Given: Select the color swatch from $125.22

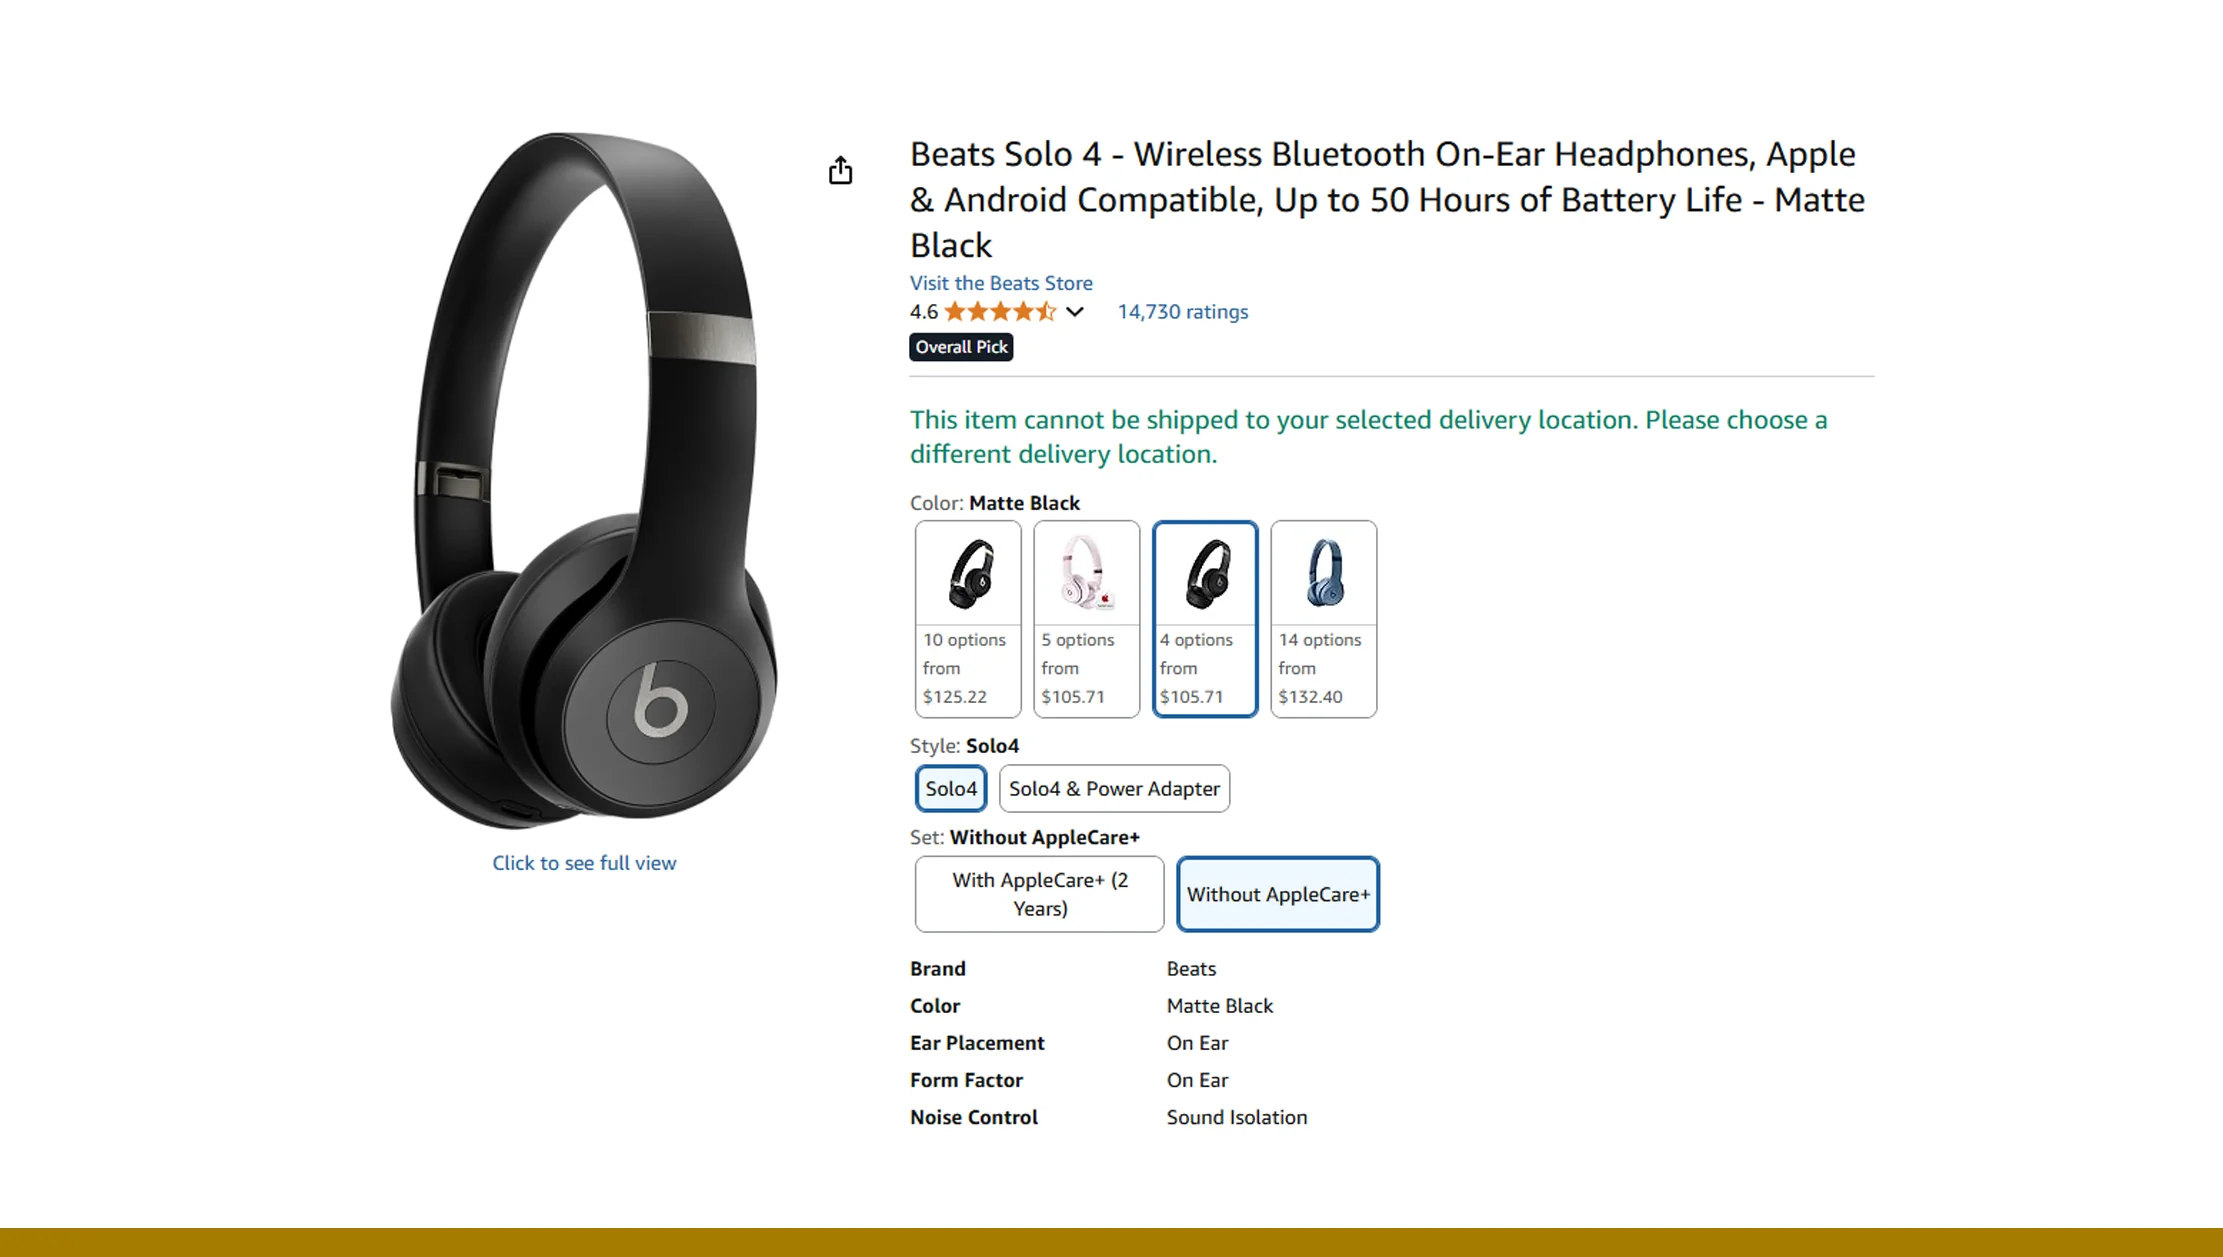Looking at the screenshot, I should coord(967,618).
